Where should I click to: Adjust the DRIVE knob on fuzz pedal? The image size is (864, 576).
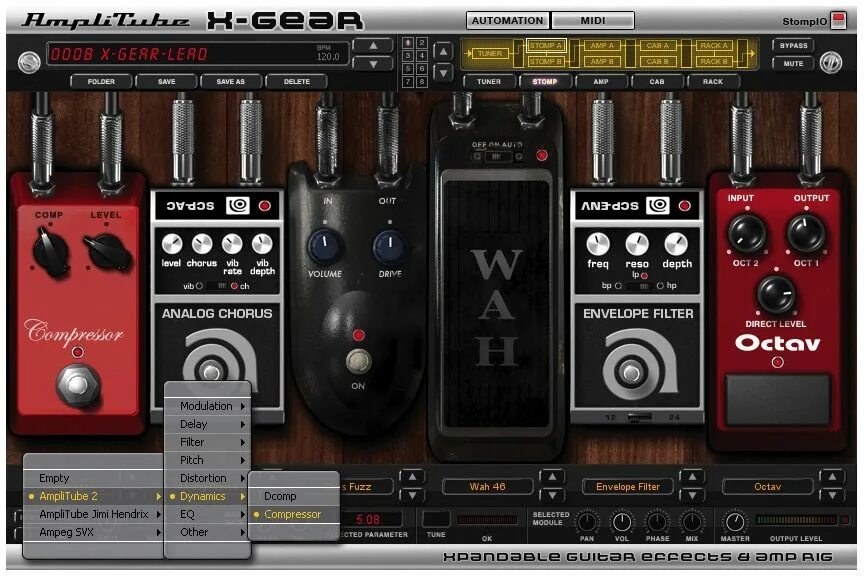pos(390,246)
